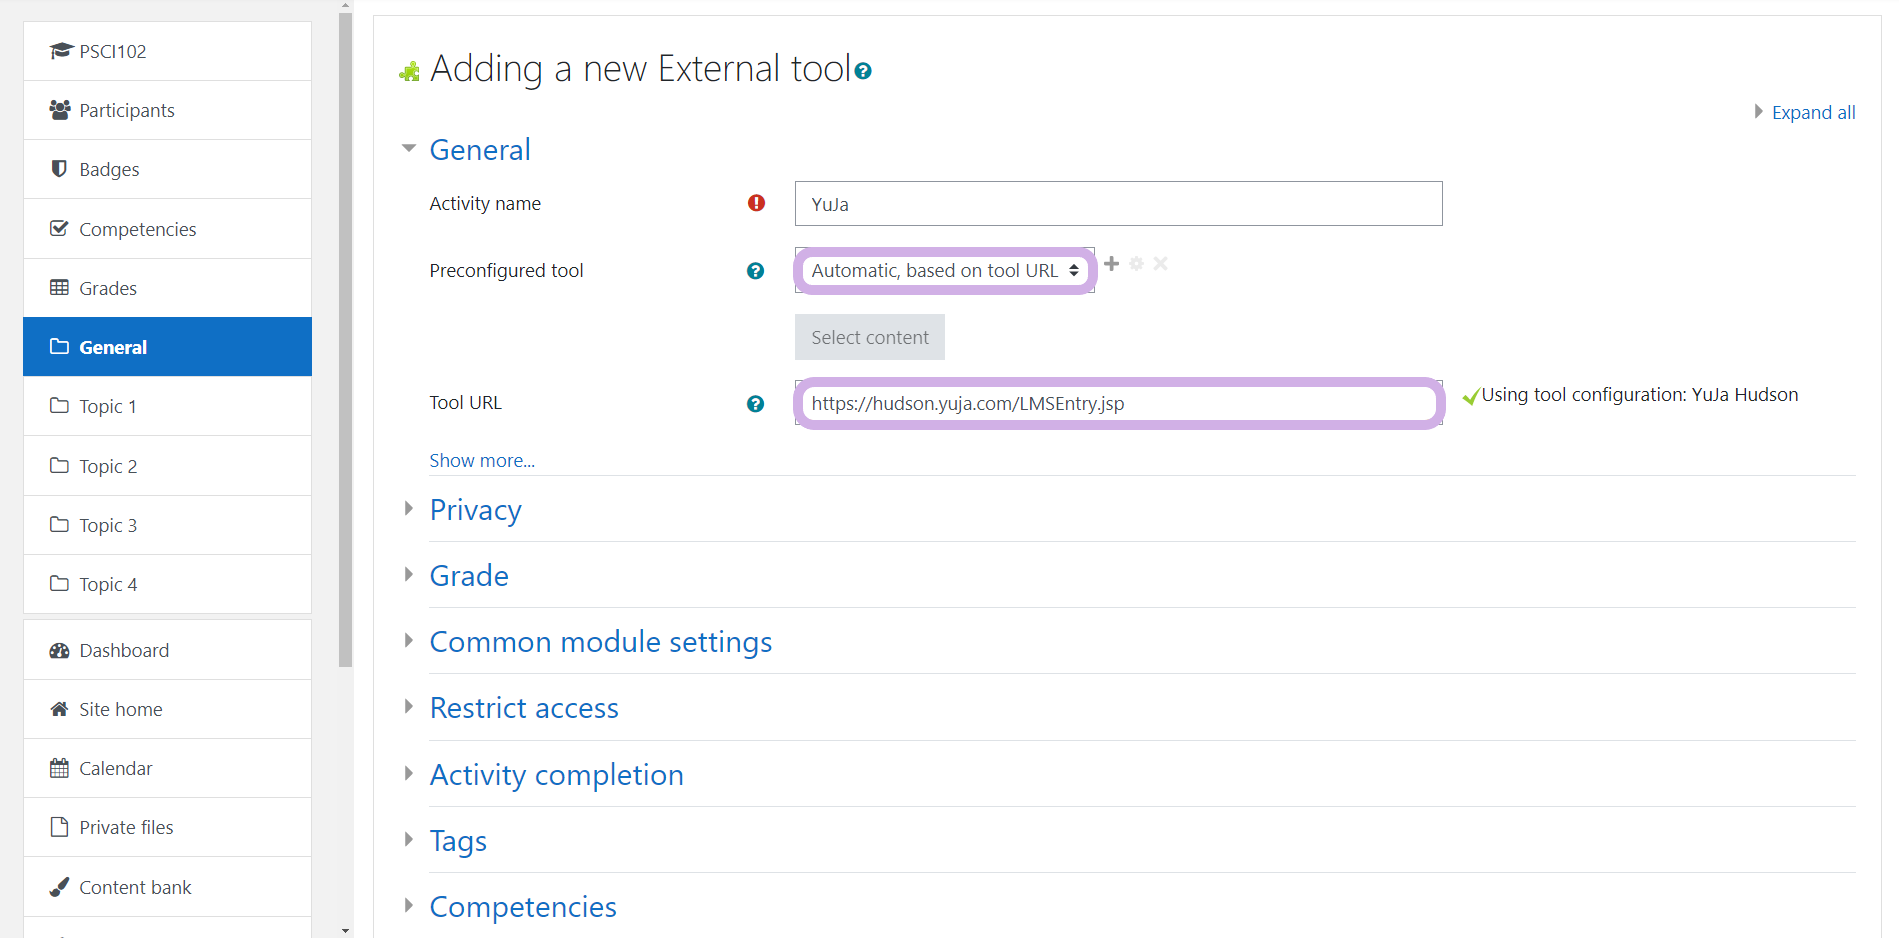Screen dimensions: 1899x938
Task: Click the Tool URL text field
Action: click(x=1117, y=404)
